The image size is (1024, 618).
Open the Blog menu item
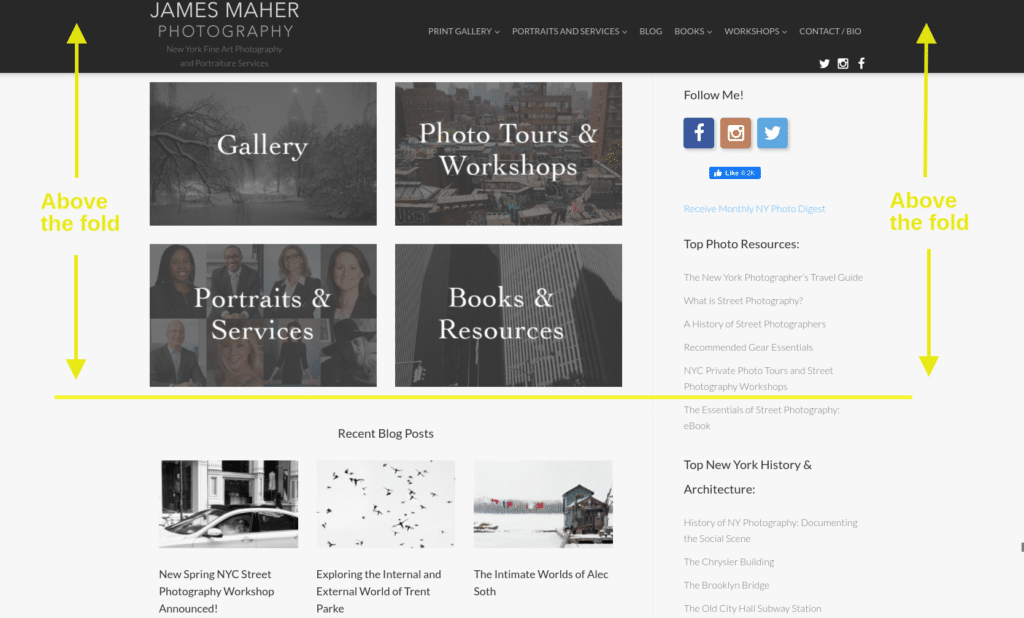coord(650,31)
